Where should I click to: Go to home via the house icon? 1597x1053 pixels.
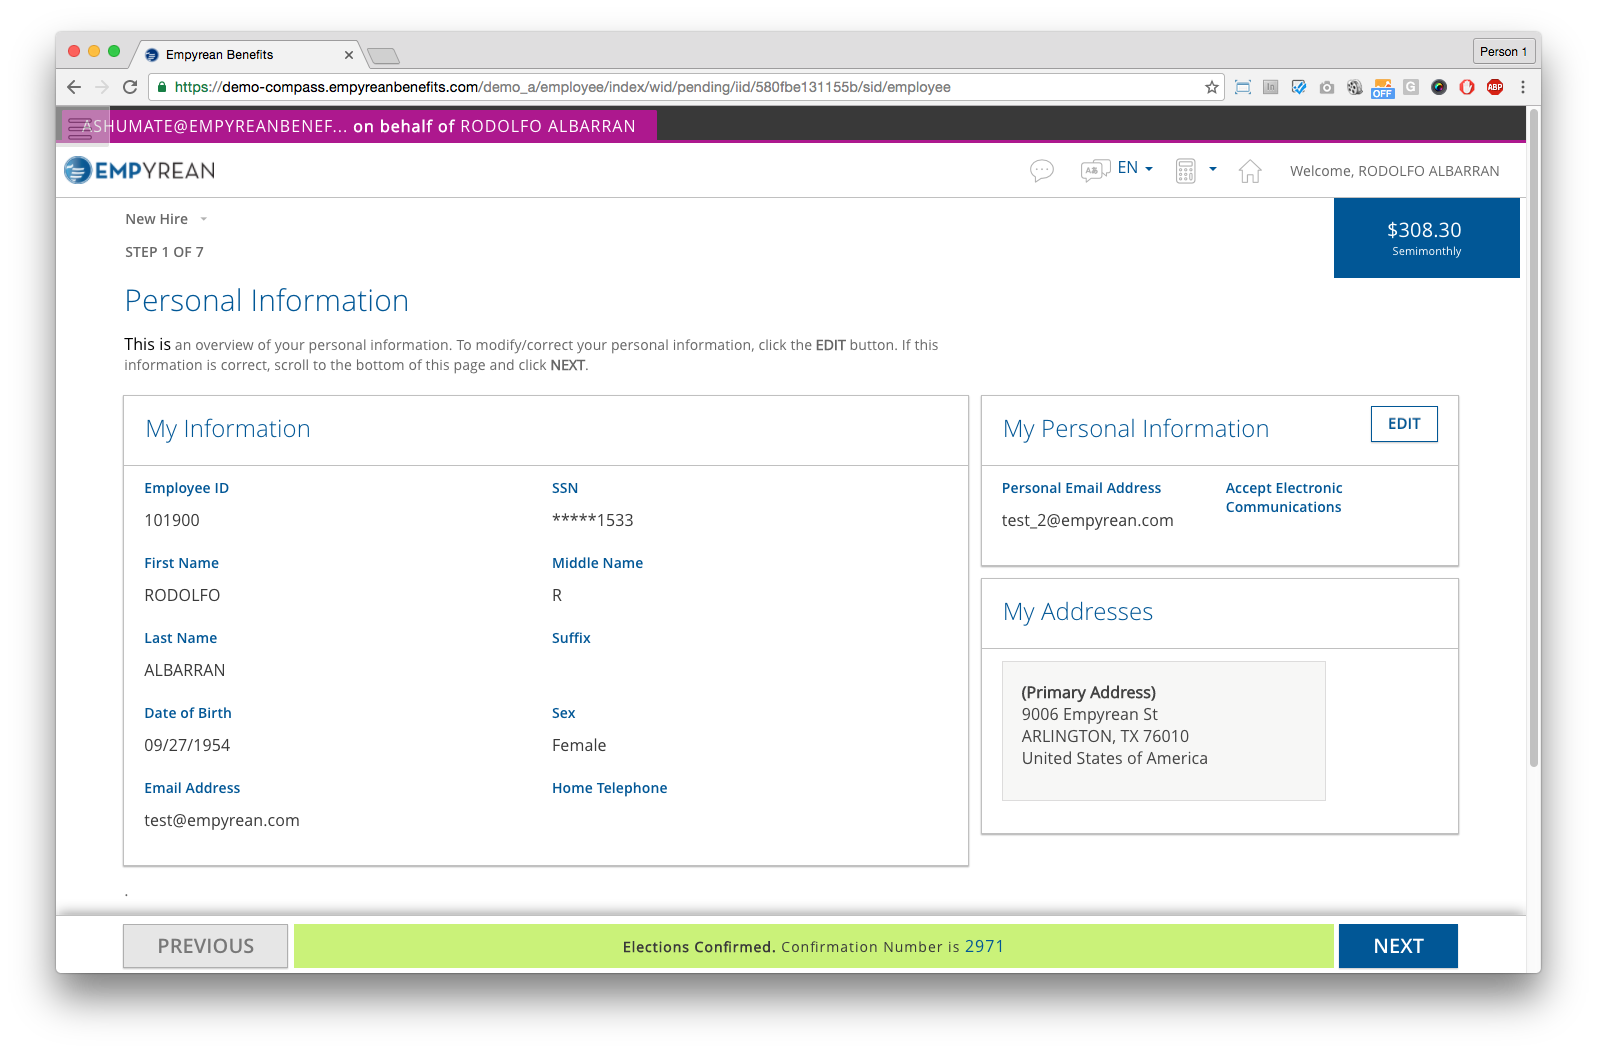tap(1250, 171)
